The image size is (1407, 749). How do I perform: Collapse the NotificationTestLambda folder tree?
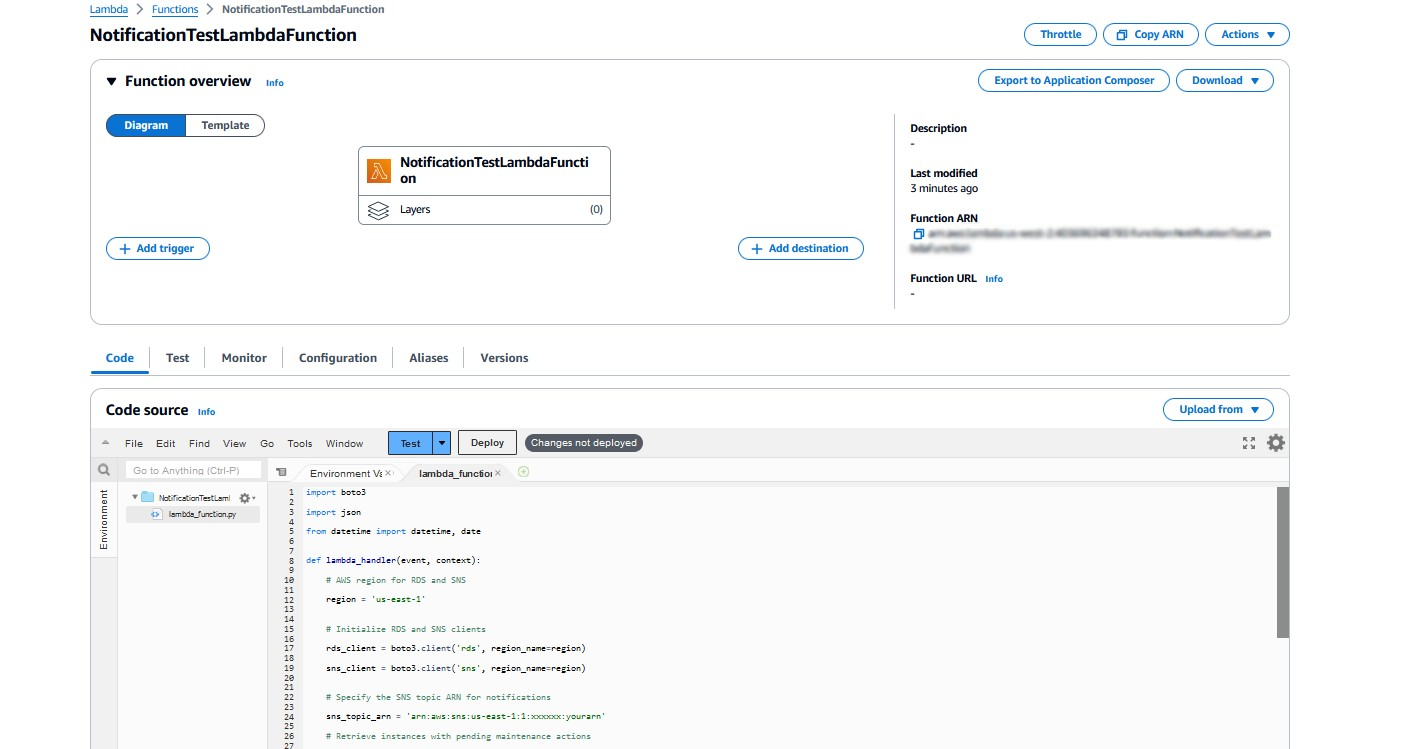(134, 497)
